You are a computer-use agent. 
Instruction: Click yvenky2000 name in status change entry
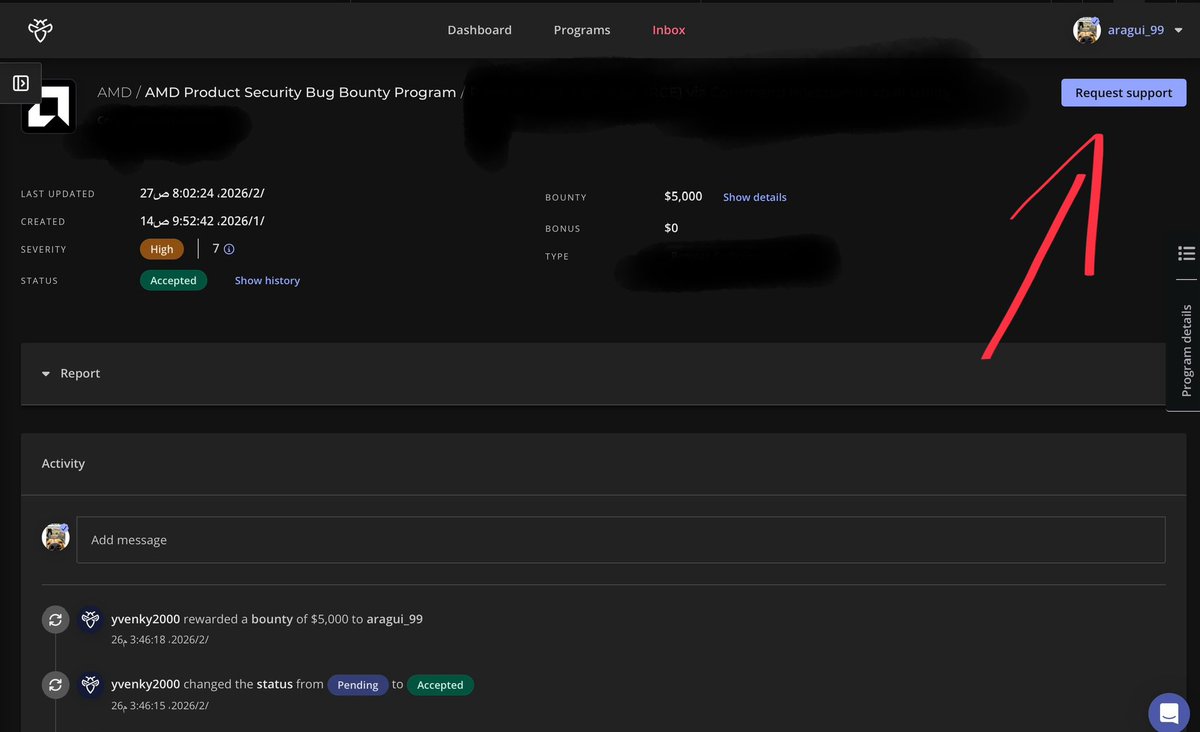click(145, 684)
